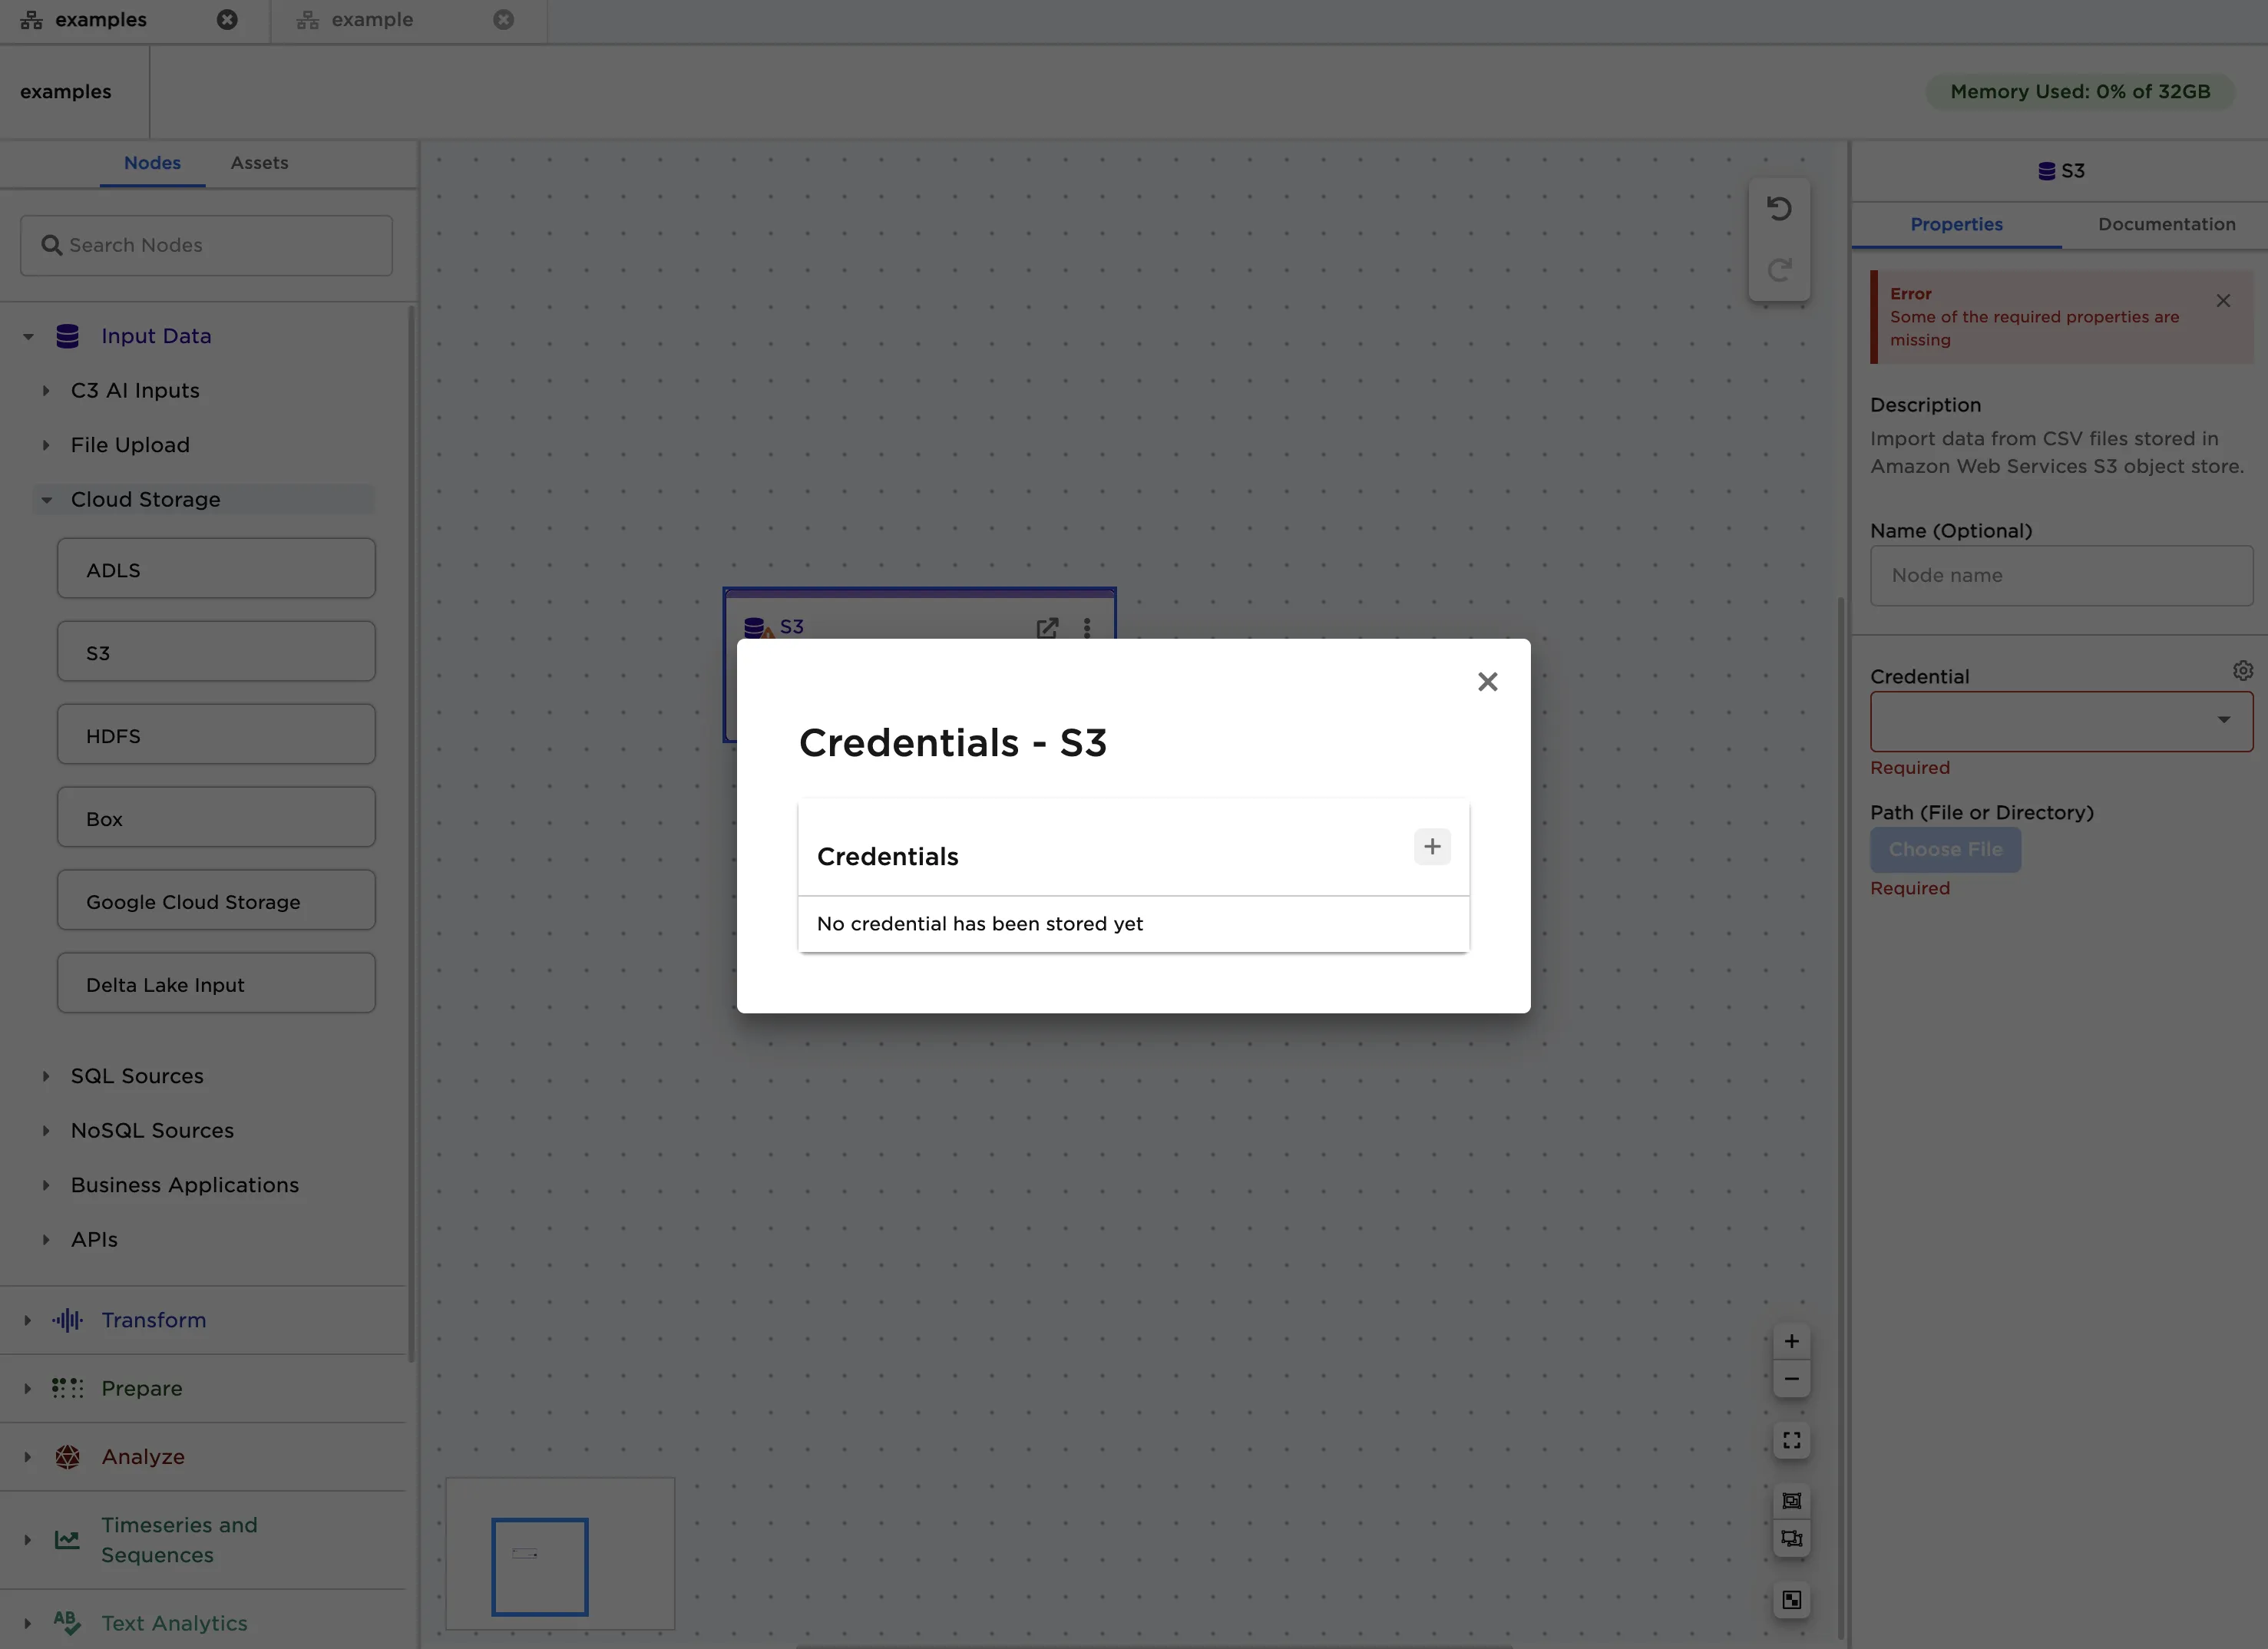
Task: Click the fit-to-screen canvas icon
Action: point(1791,1440)
